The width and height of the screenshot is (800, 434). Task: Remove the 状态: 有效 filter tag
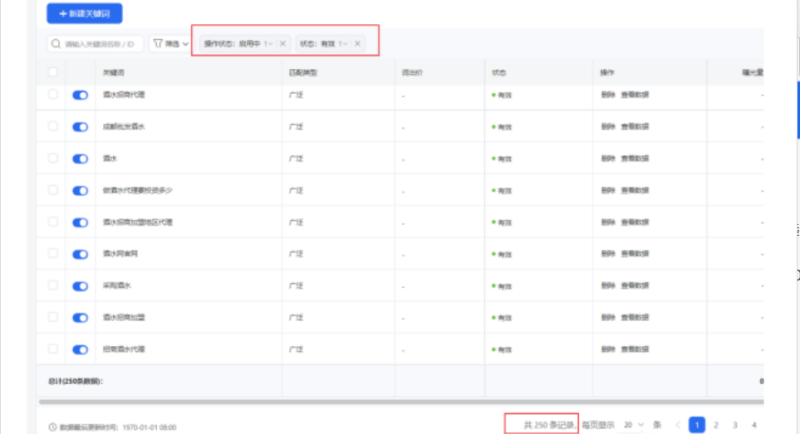357,44
